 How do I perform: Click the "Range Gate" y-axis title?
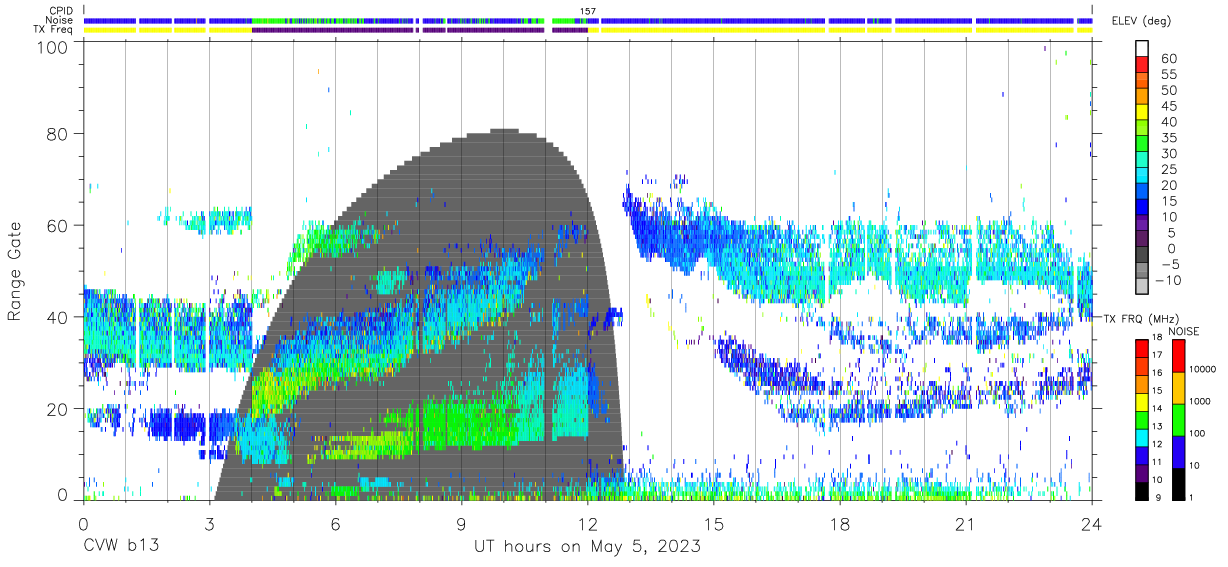(x=15, y=272)
